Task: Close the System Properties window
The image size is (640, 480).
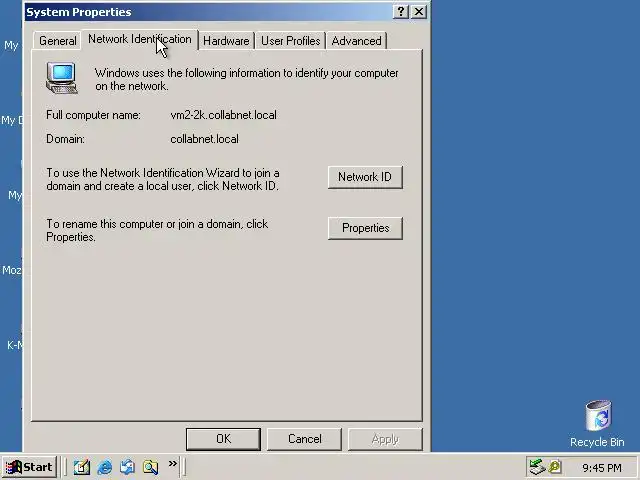Action: coord(419,11)
